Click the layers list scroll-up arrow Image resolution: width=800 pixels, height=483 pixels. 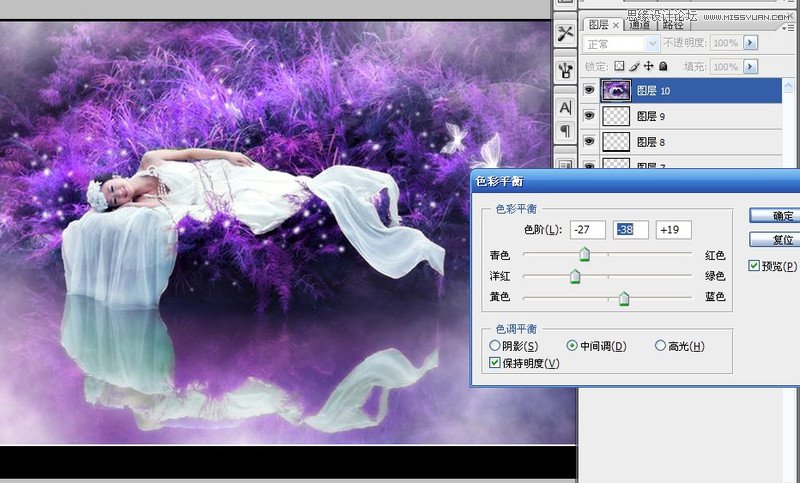(x=789, y=85)
